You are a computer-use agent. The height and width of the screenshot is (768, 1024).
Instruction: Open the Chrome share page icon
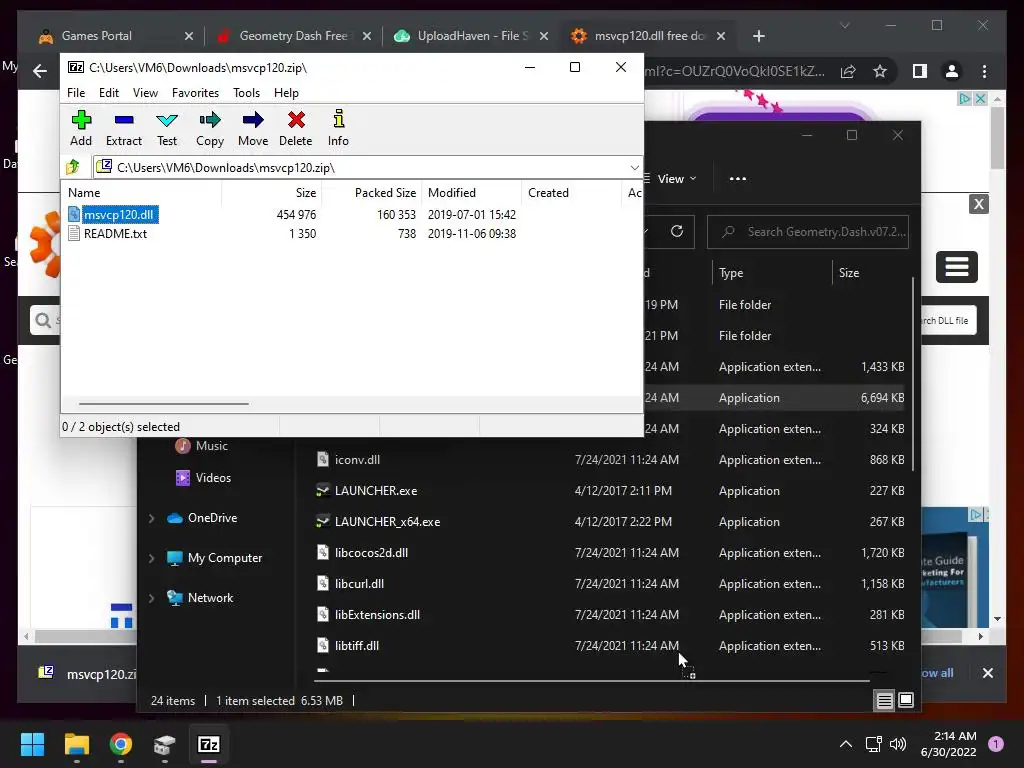coord(848,71)
